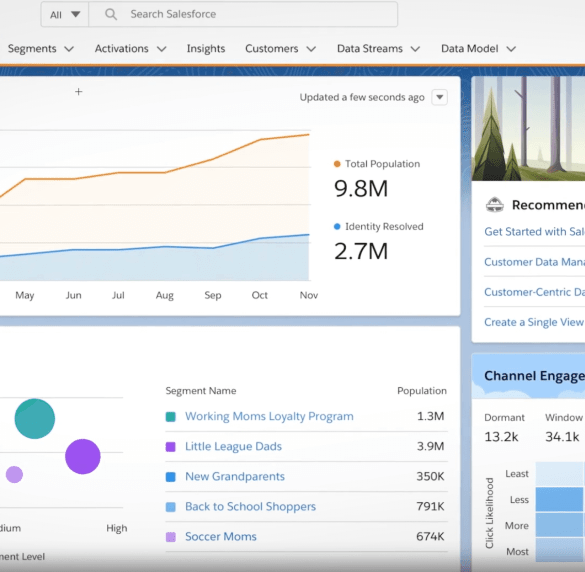585x572 pixels.
Task: Click the Search Salesforce input field
Action: [x=243, y=15]
